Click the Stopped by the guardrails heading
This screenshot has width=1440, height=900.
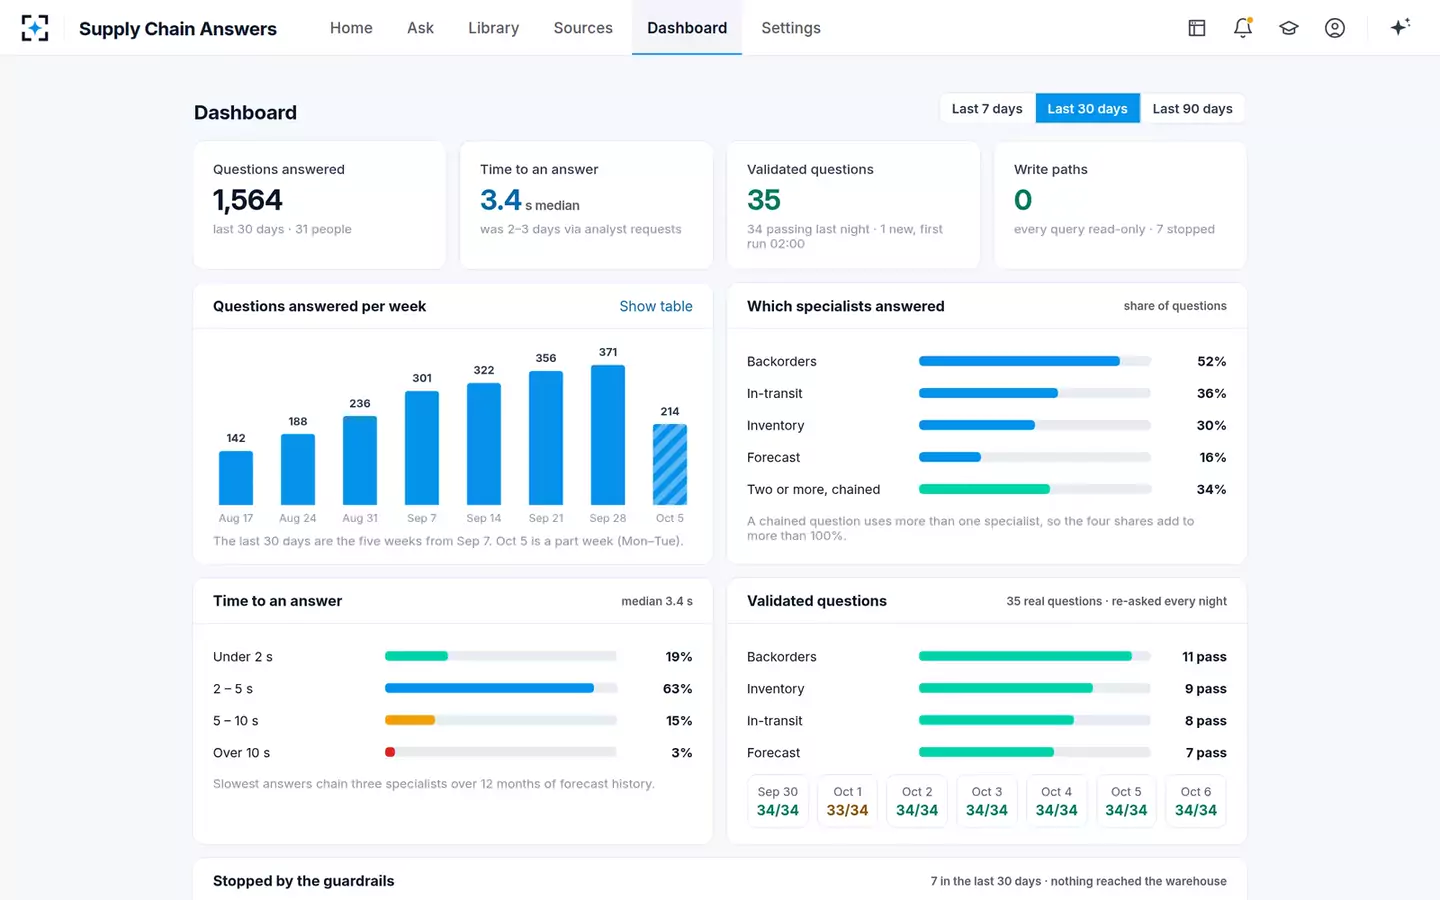303,881
